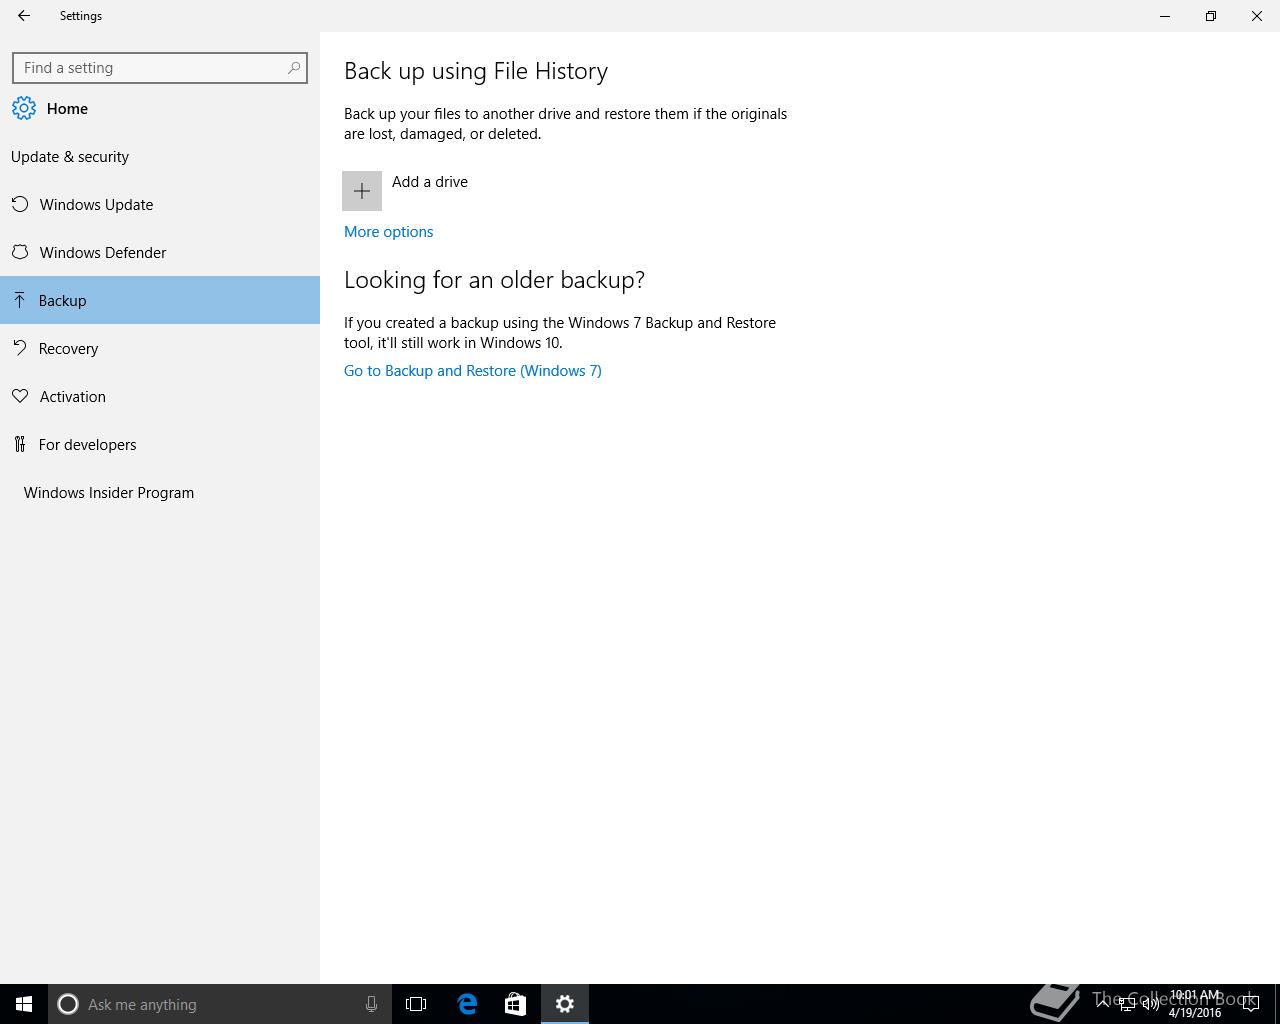This screenshot has height=1024, width=1280.
Task: Click the volume speaker tray icon
Action: pyautogui.click(x=1151, y=1004)
